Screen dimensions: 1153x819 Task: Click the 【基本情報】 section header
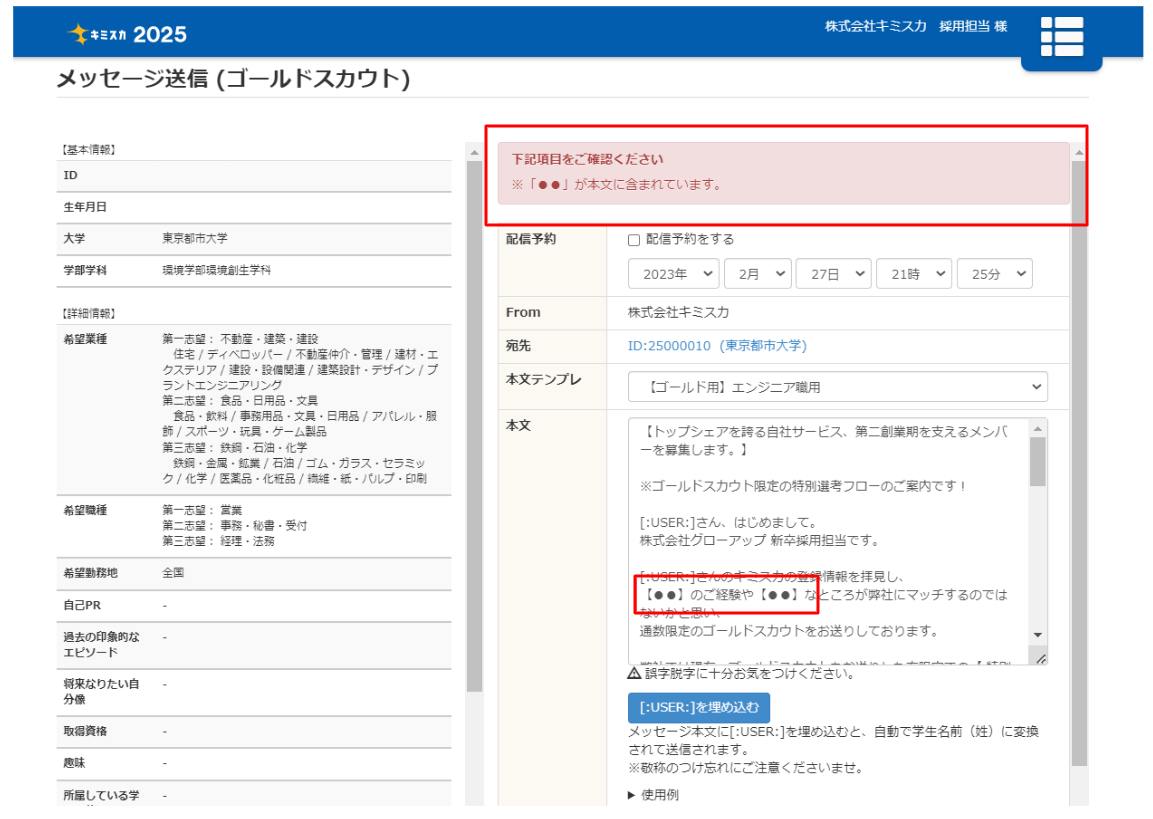point(88,149)
